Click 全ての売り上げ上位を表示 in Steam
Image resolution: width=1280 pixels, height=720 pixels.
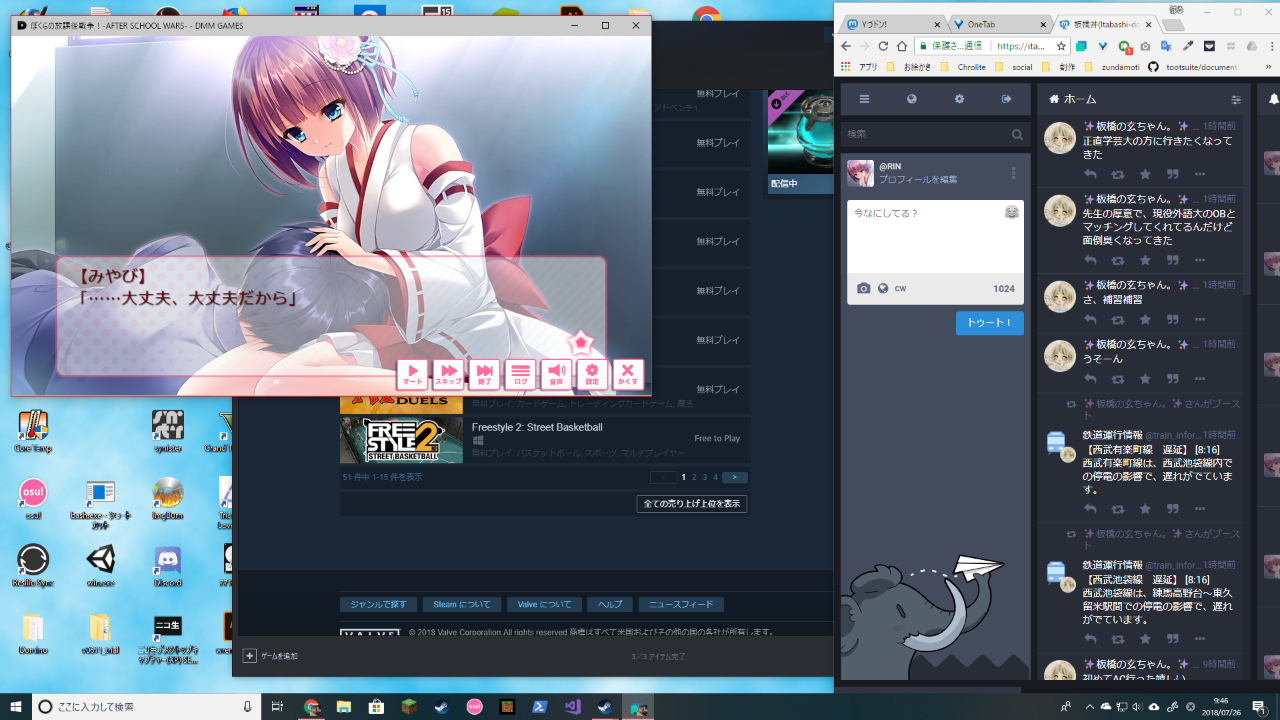point(692,503)
